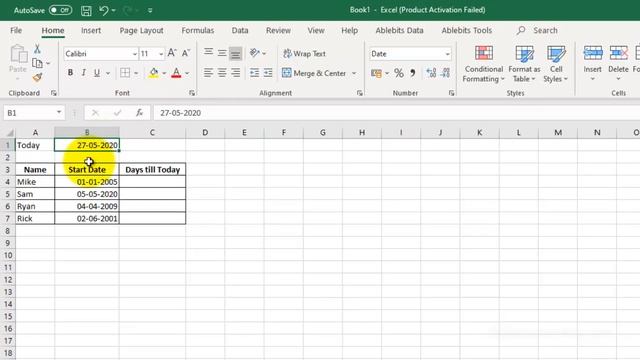Image resolution: width=640 pixels, height=360 pixels.
Task: Click Align Left icon
Action: coord(208,73)
